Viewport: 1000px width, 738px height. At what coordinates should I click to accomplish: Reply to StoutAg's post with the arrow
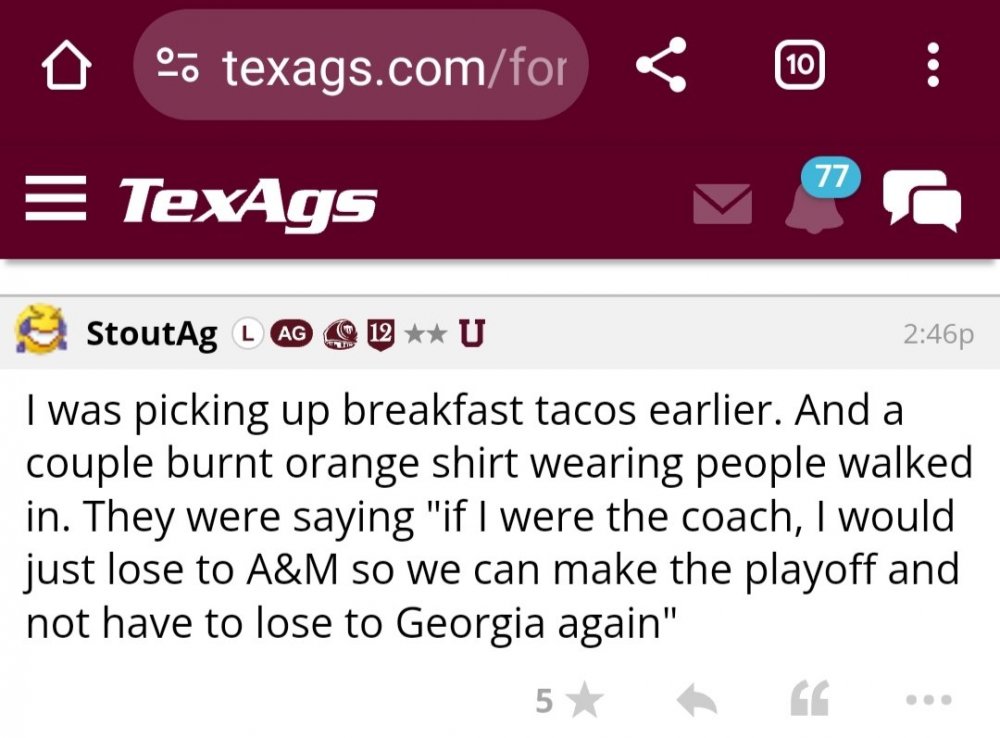696,702
